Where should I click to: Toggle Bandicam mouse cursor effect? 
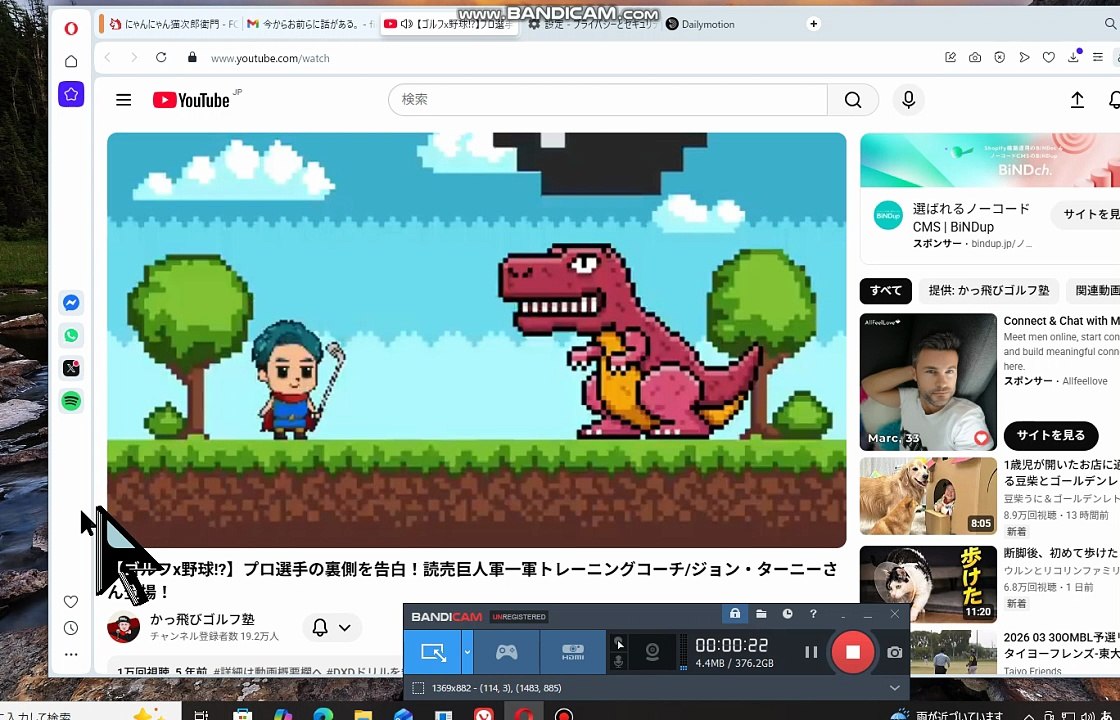(x=619, y=642)
